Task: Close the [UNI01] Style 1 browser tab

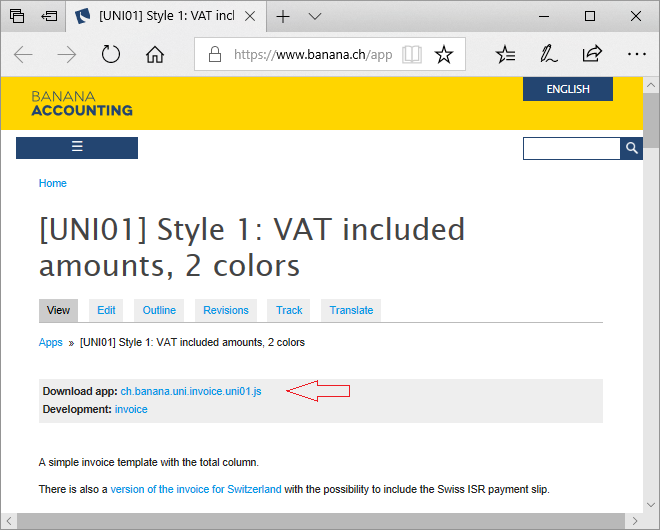Action: [250, 16]
